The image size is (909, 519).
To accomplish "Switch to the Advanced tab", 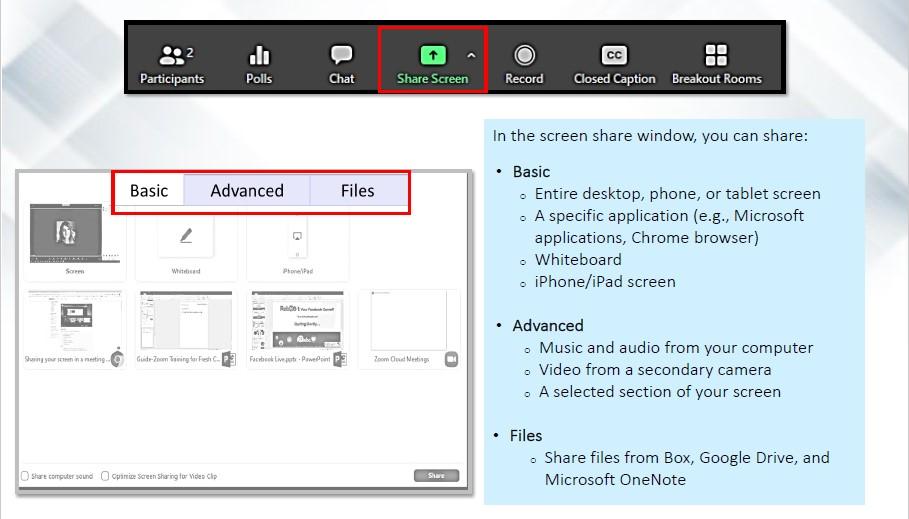I will pyautogui.click(x=247, y=191).
